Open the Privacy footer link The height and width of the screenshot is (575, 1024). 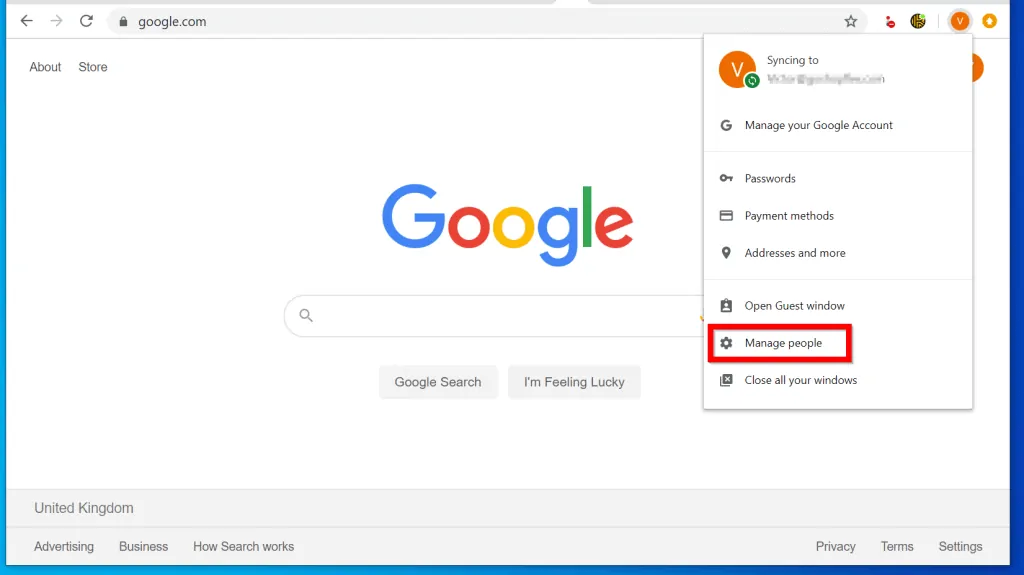(x=835, y=546)
